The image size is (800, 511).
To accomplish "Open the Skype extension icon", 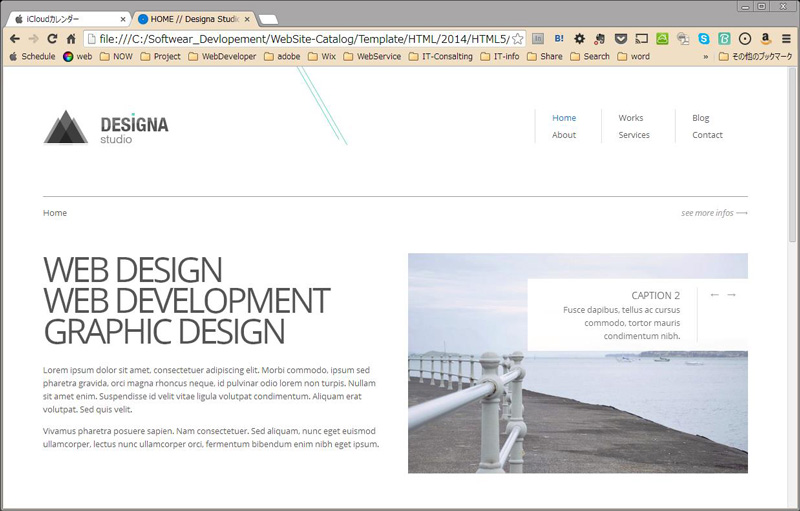I will [704, 38].
